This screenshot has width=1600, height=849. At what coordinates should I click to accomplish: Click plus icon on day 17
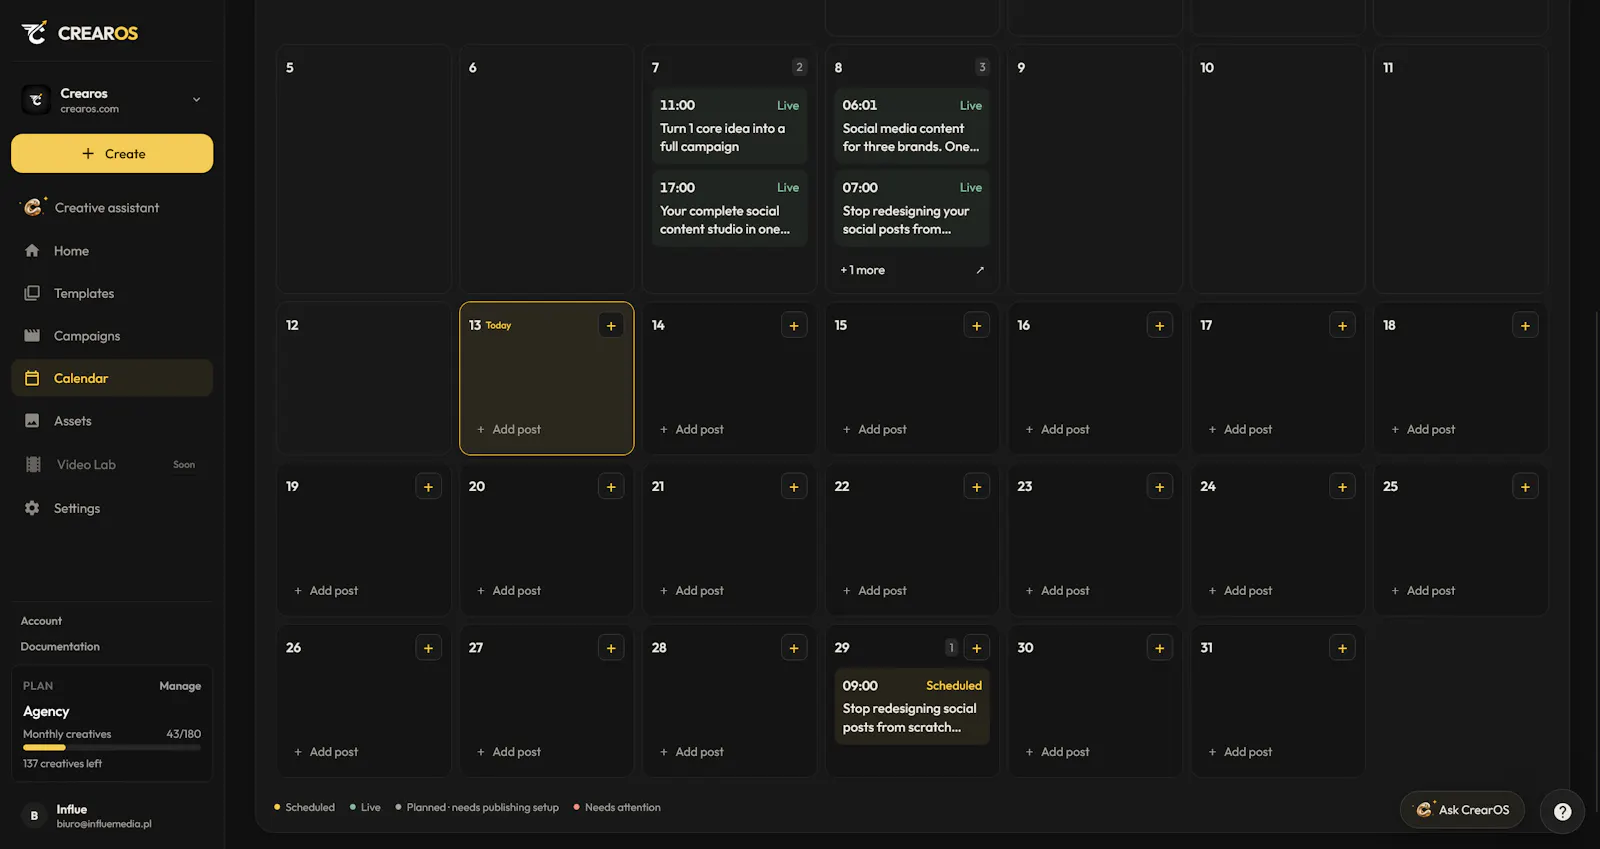(1342, 326)
